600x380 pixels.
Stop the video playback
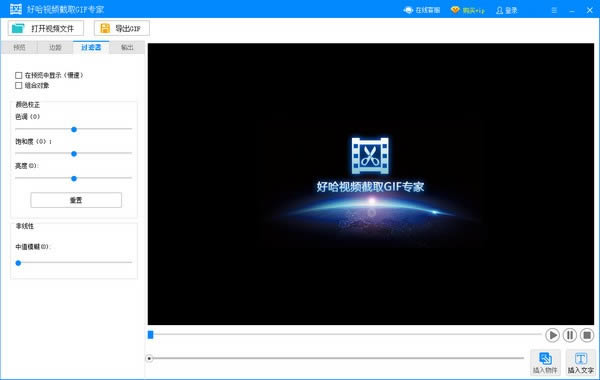[x=587, y=335]
